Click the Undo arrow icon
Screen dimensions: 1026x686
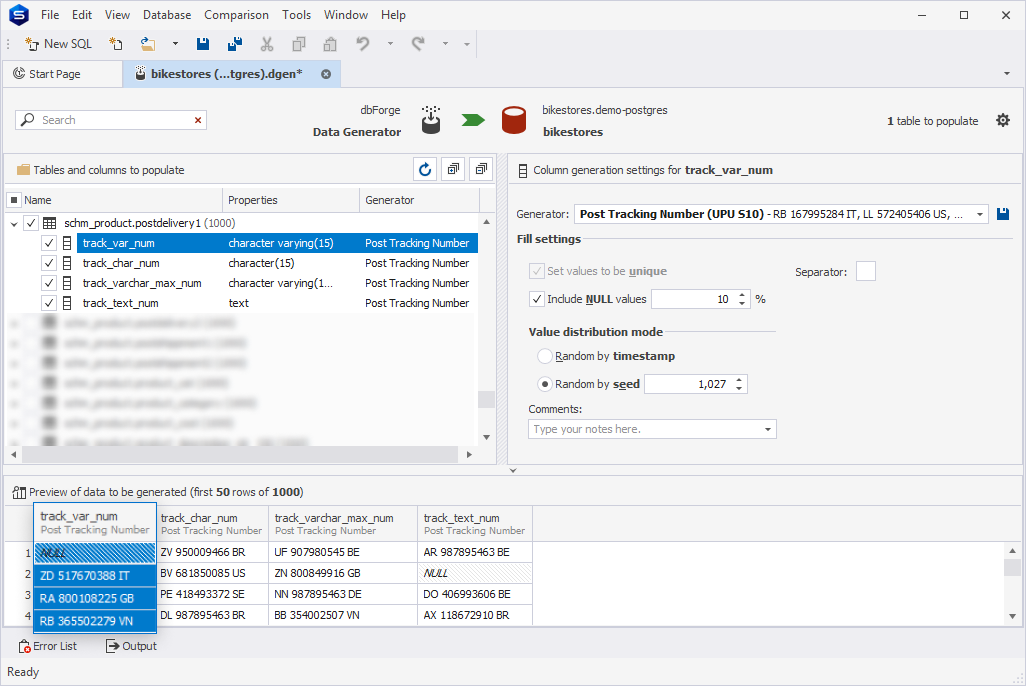click(363, 44)
